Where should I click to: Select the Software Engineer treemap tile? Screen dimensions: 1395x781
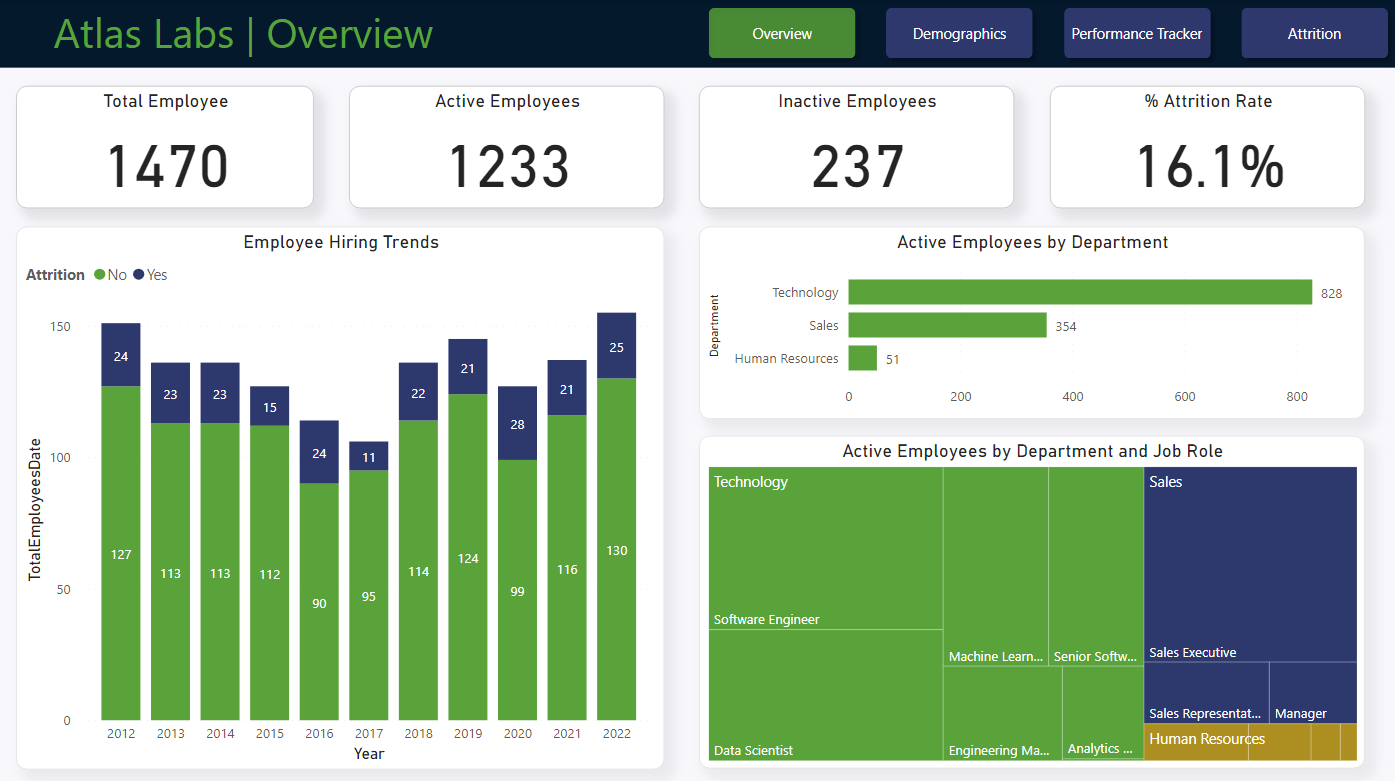pyautogui.click(x=825, y=548)
